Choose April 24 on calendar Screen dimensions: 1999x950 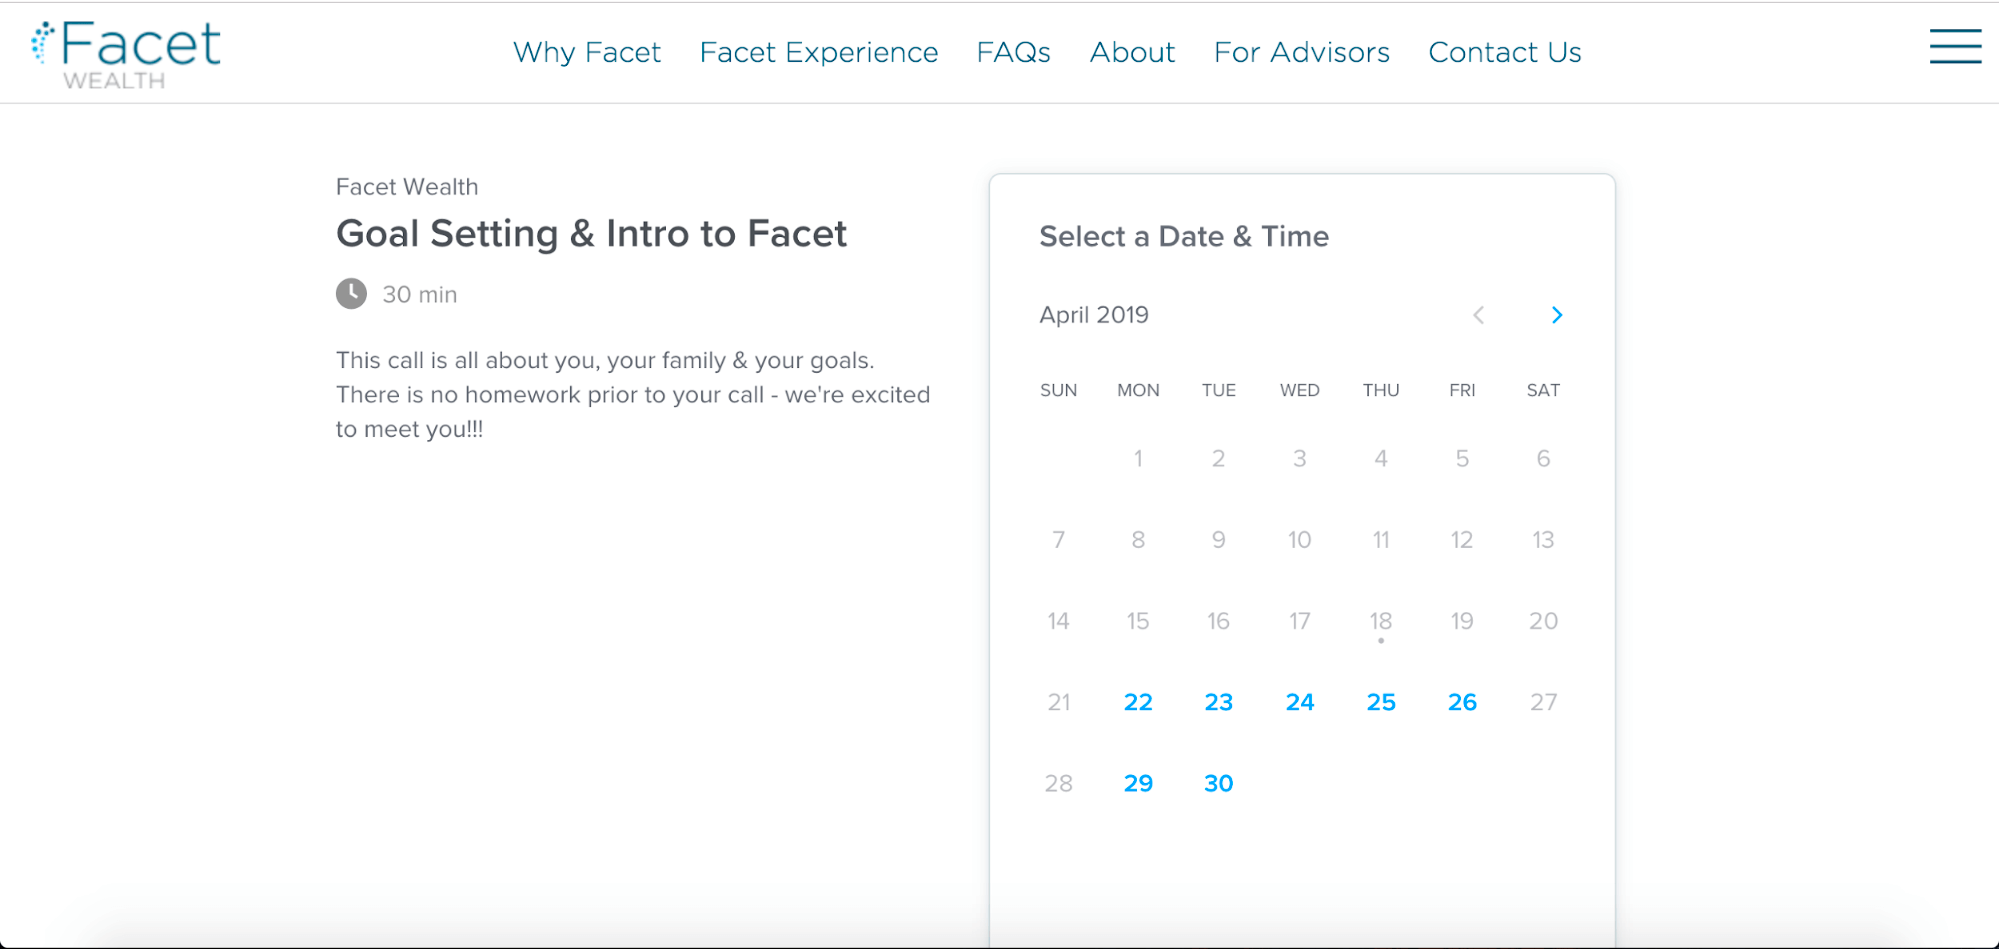(1299, 702)
